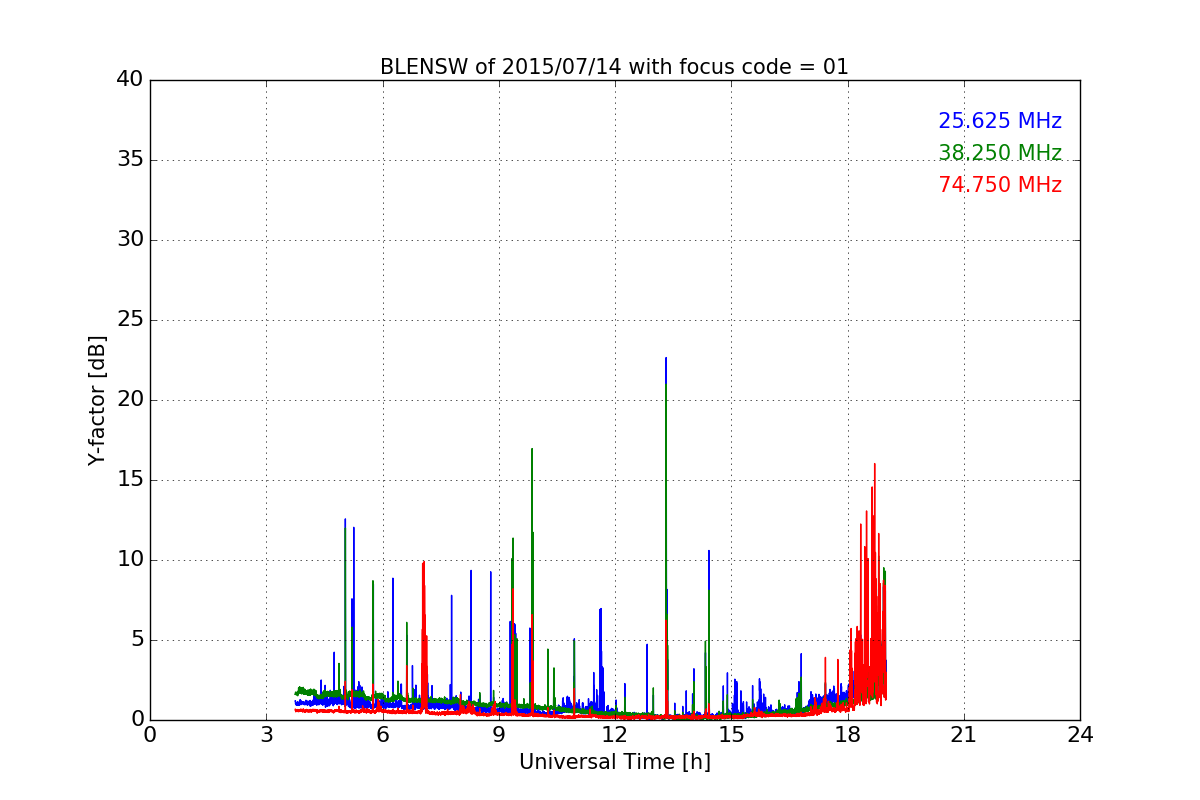Click x-axis tick label 21
This screenshot has height=800, width=1200.
[964, 734]
